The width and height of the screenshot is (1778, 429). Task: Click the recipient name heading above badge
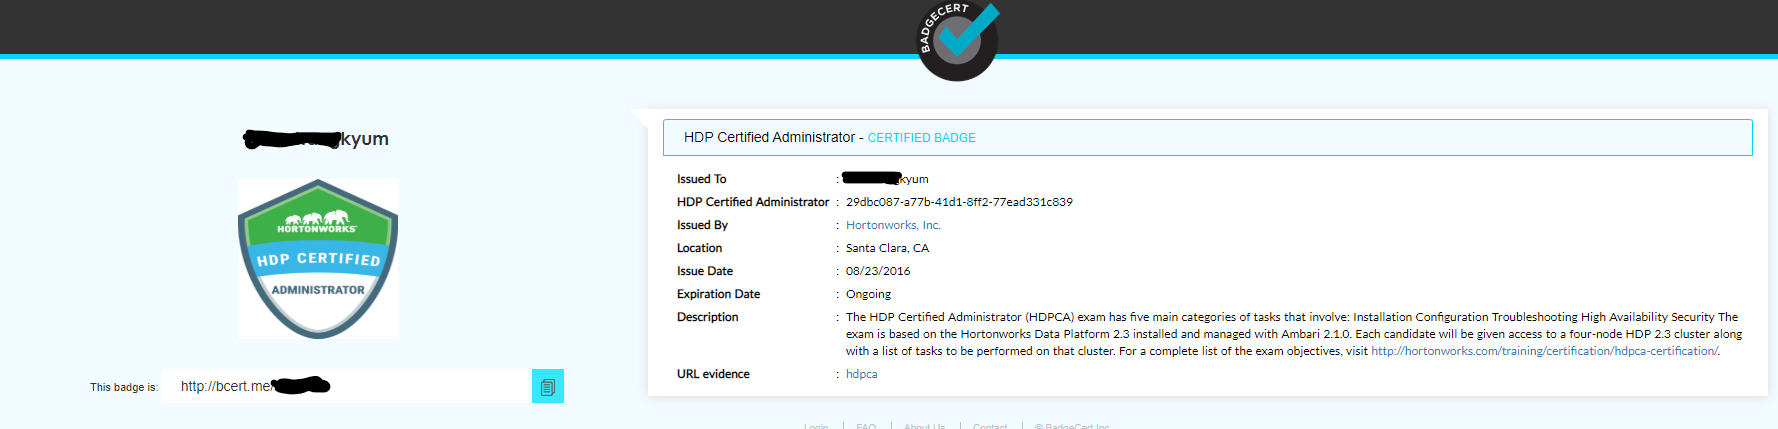click(x=316, y=139)
